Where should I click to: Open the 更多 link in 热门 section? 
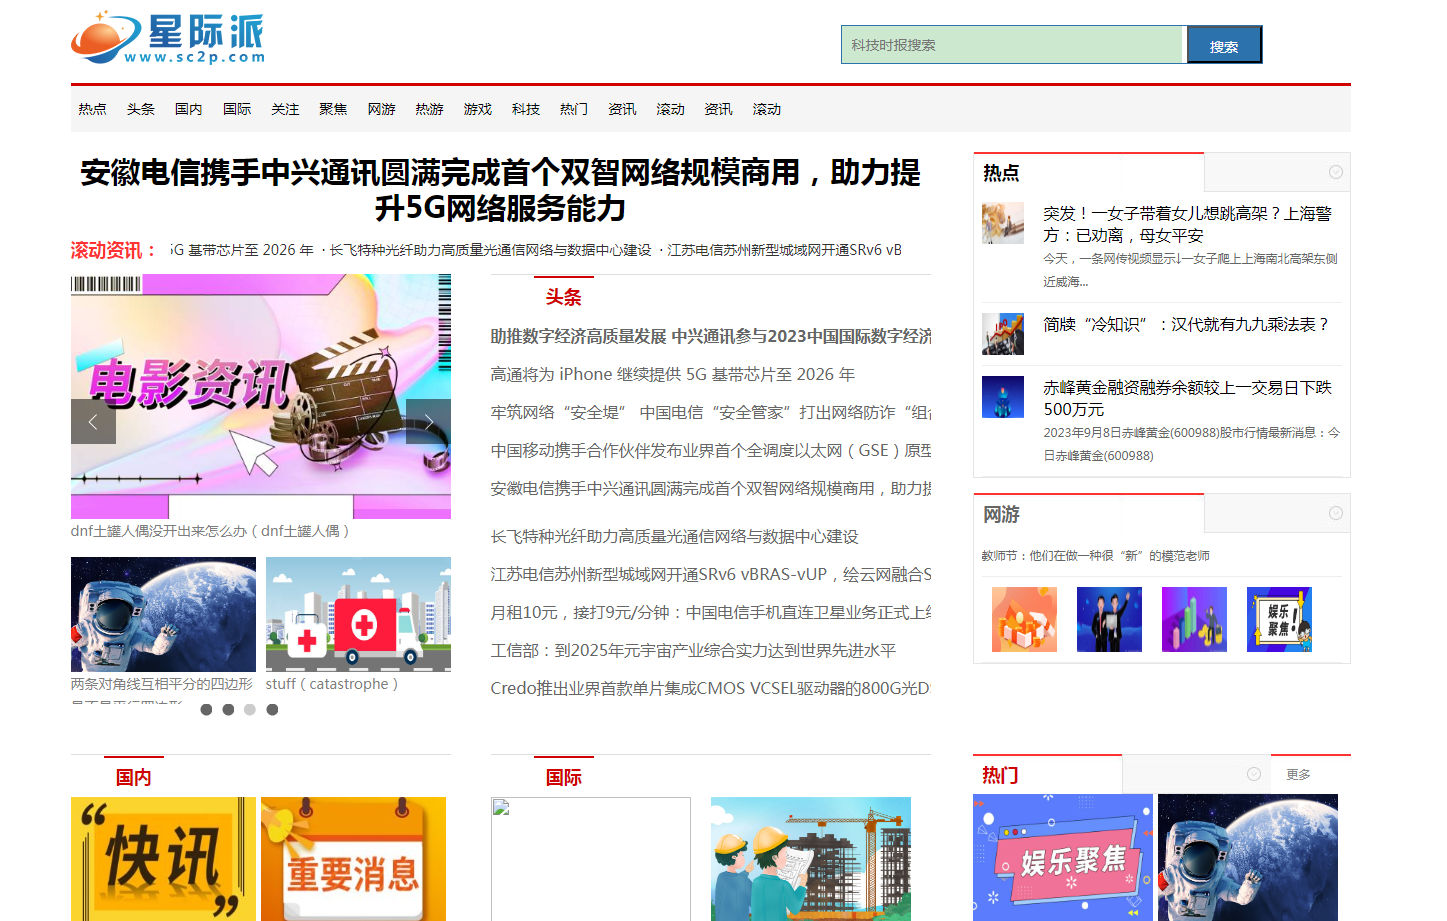point(1298,775)
